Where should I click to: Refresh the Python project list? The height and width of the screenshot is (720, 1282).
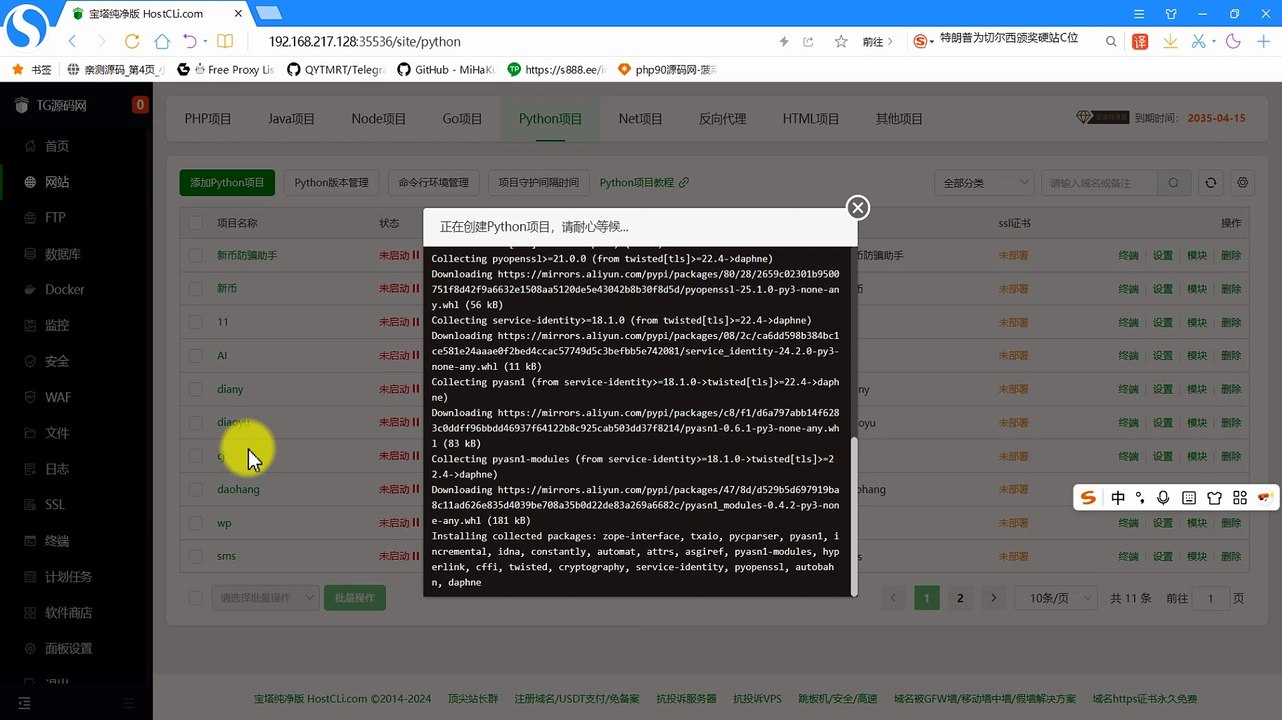coord(1211,183)
